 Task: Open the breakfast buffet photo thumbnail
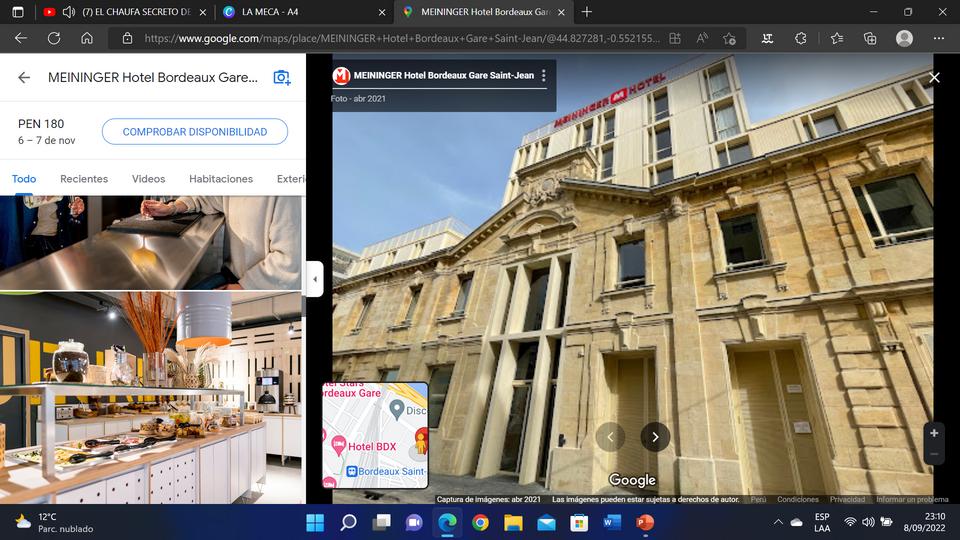tap(151, 398)
